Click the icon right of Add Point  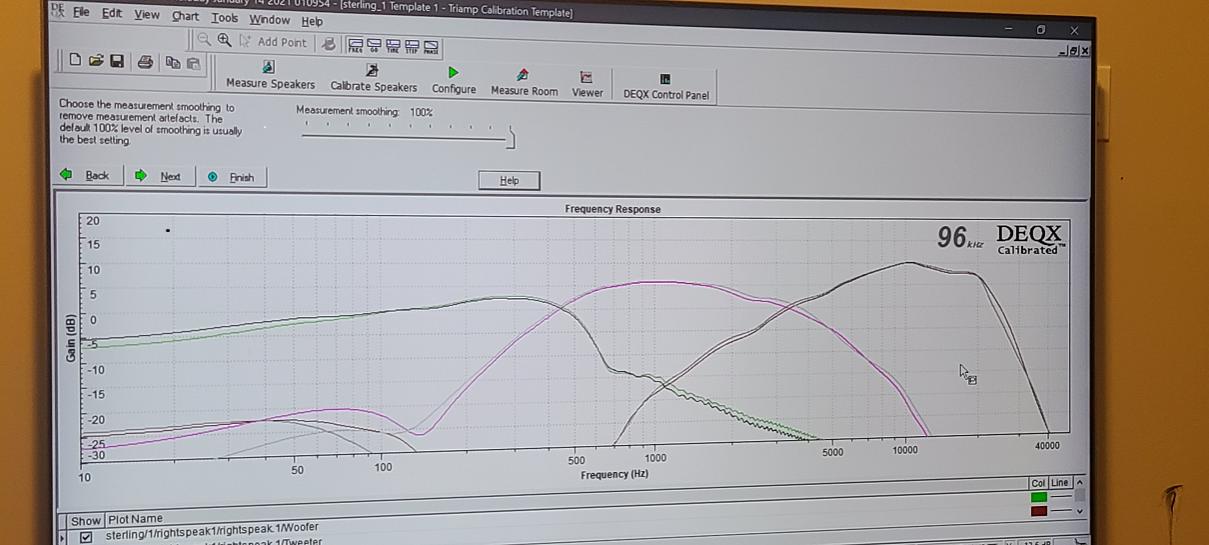[328, 44]
